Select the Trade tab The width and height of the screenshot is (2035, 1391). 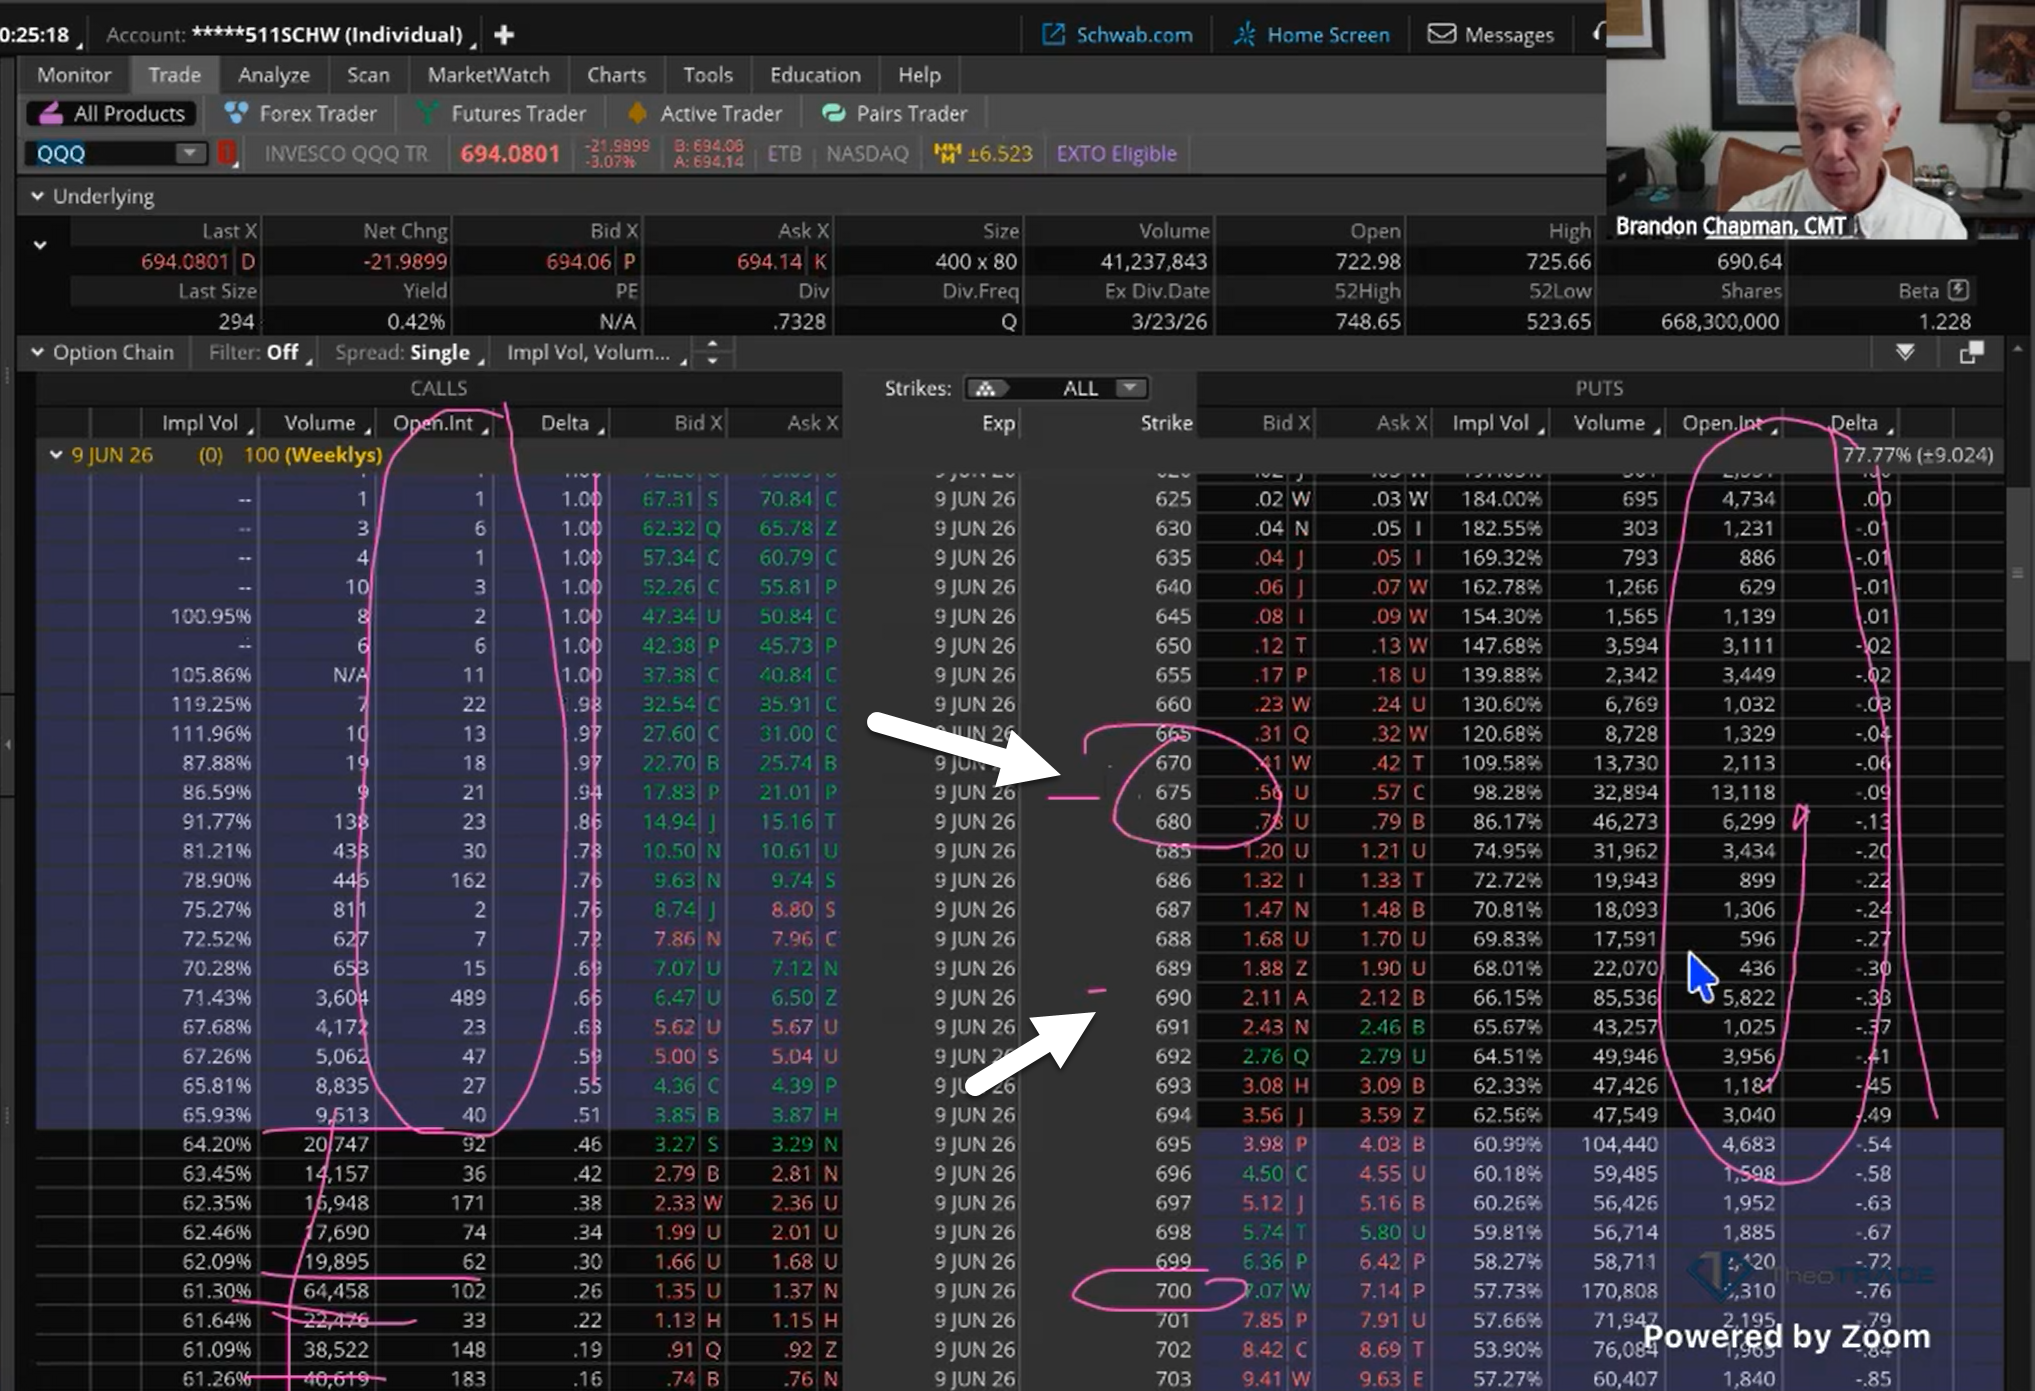point(175,75)
